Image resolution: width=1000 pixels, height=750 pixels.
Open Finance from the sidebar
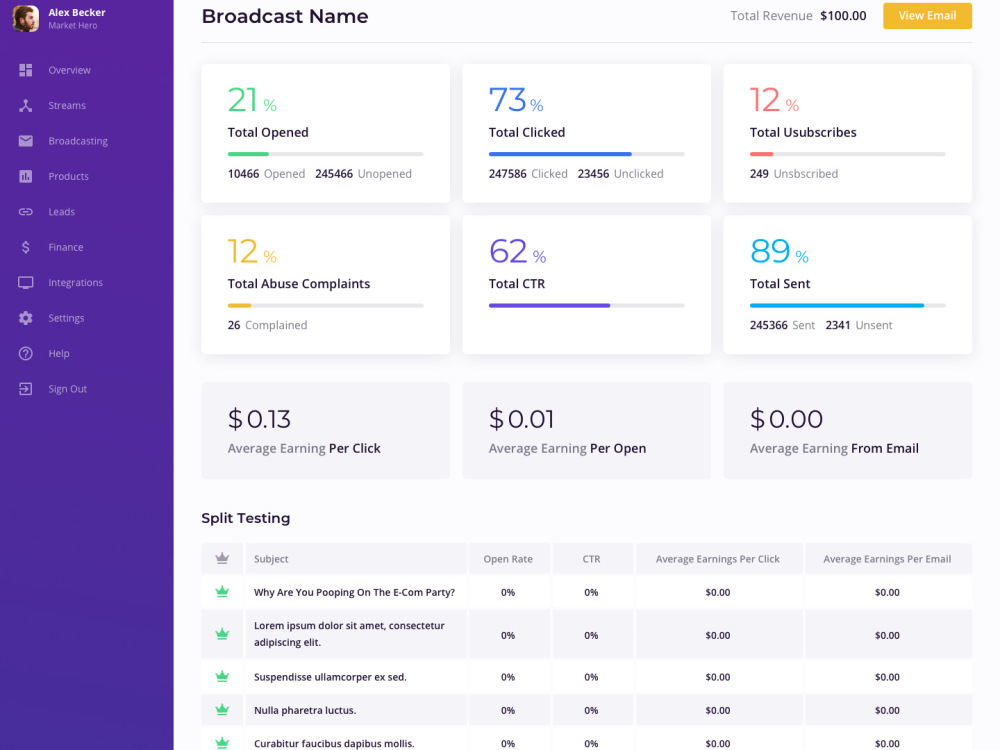point(66,247)
